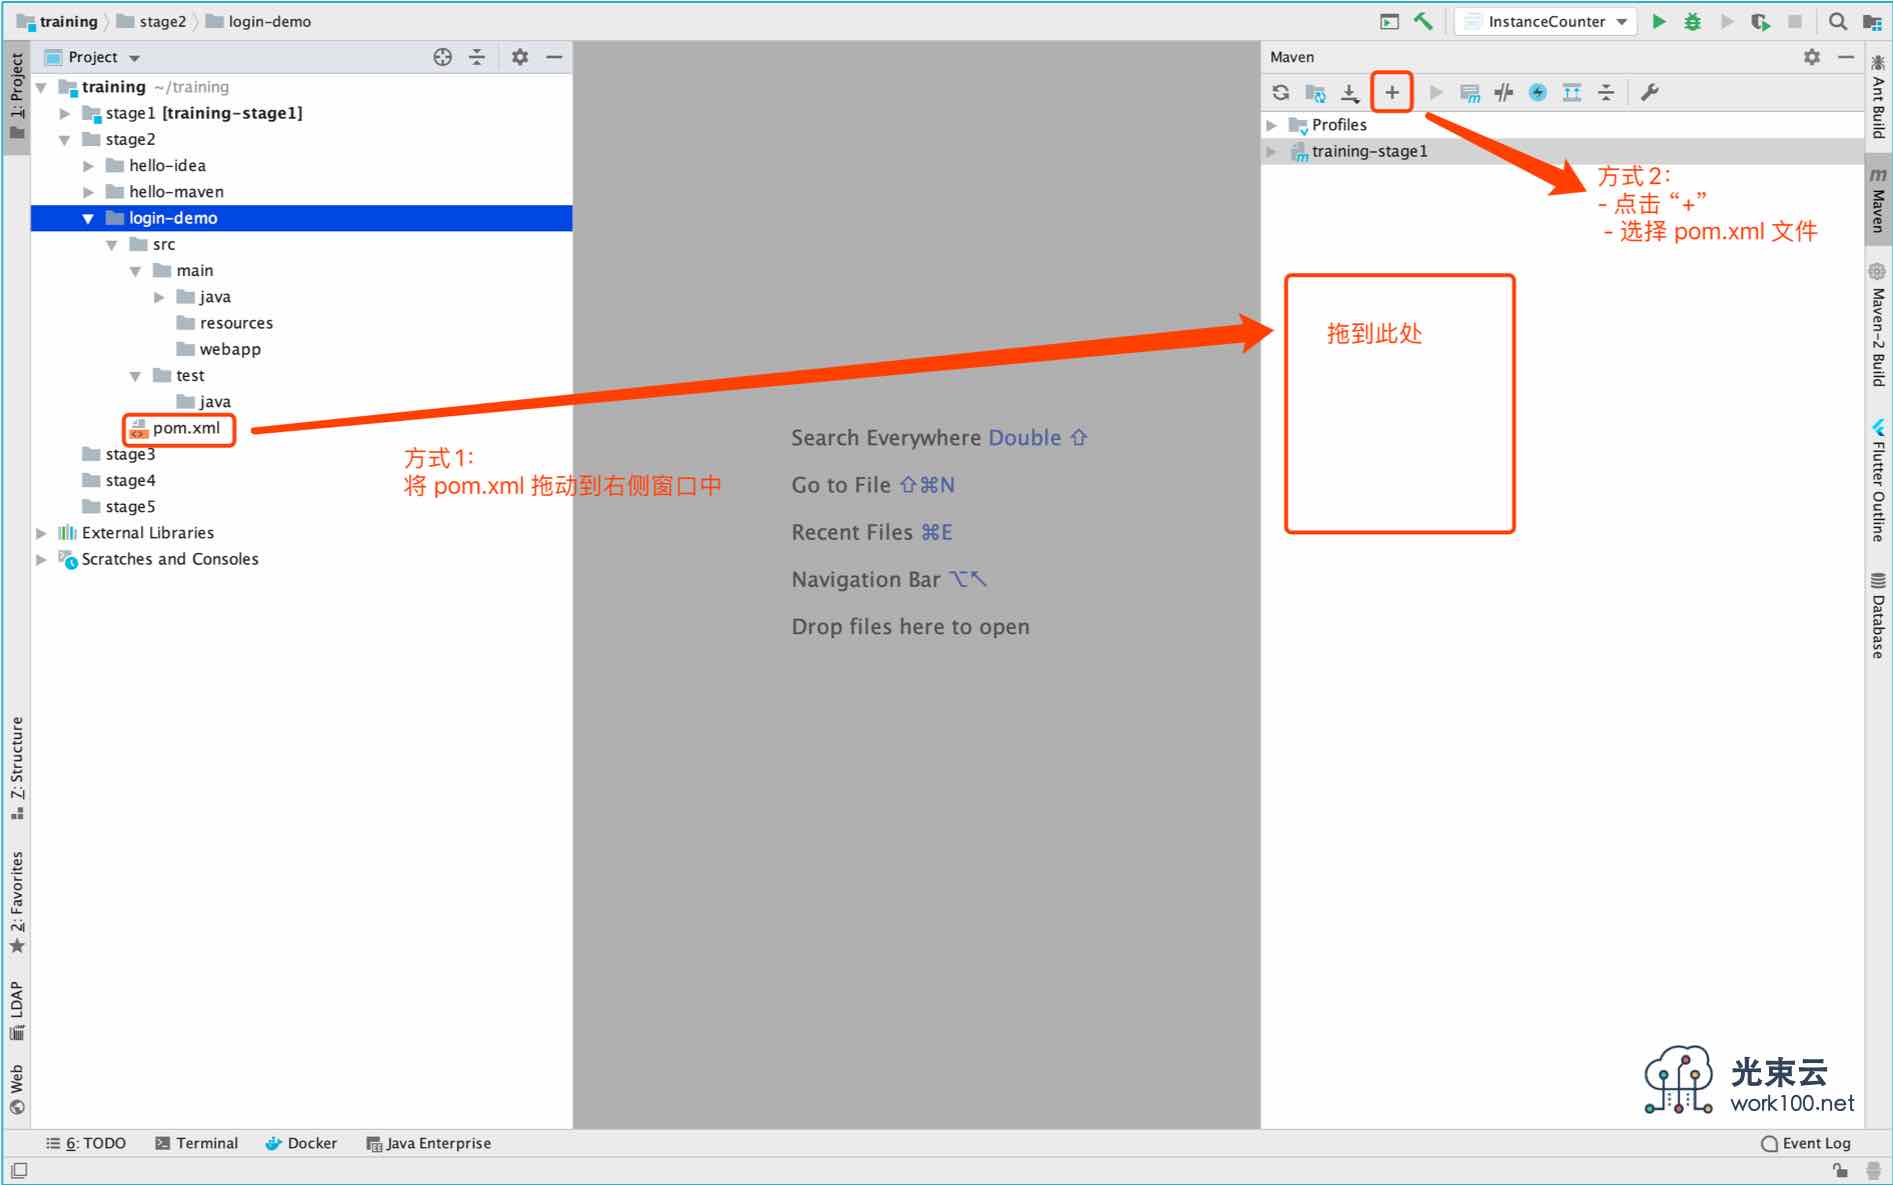The width and height of the screenshot is (1893, 1185).
Task: Download sources and documentation icon
Action: (1350, 93)
